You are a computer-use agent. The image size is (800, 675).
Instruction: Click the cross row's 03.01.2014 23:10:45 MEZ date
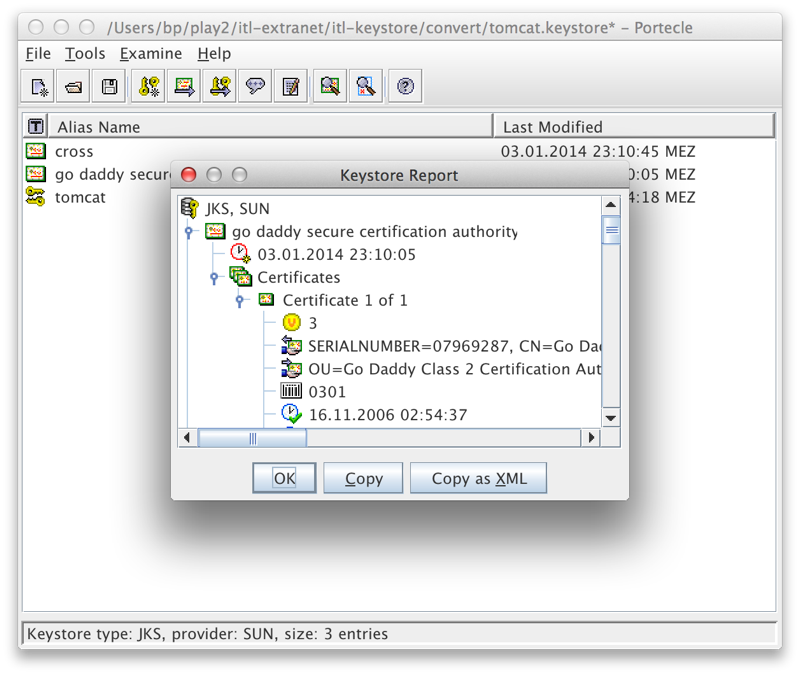[598, 152]
